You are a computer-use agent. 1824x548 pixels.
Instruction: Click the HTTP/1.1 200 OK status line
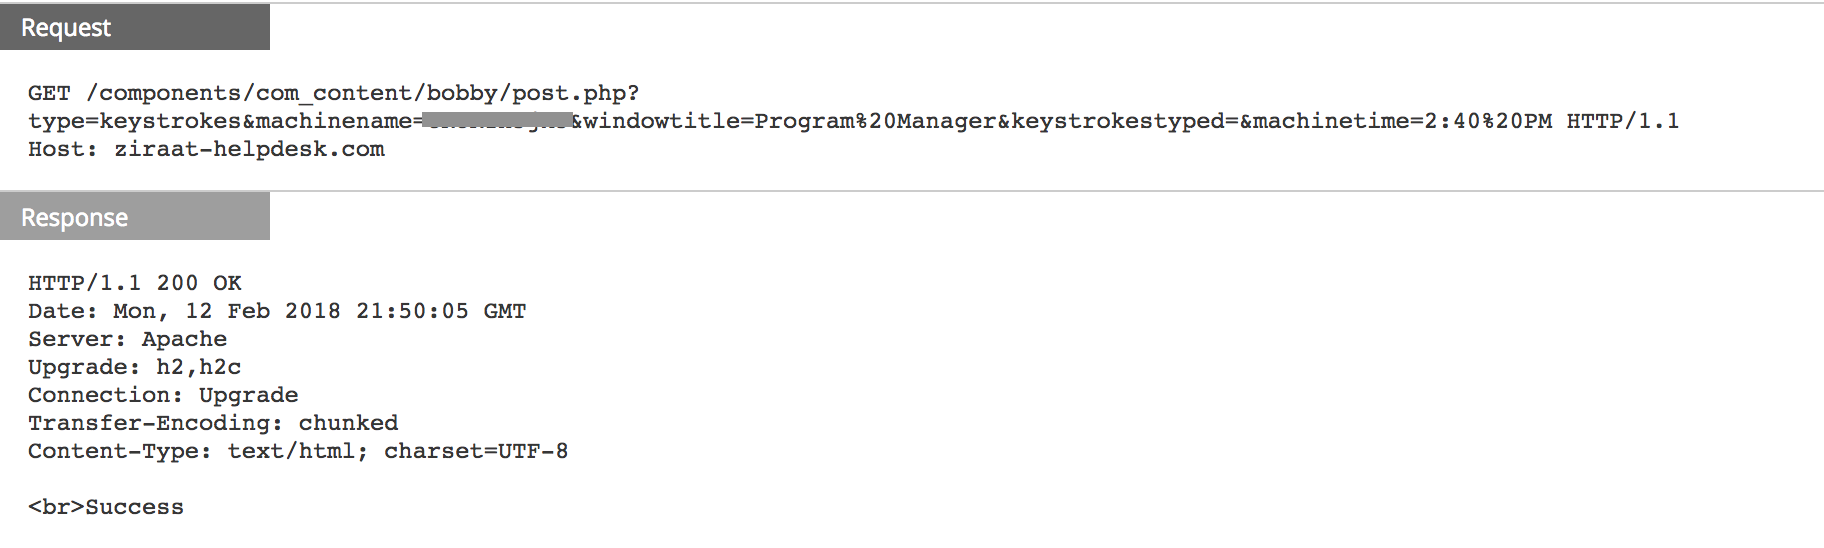(135, 283)
